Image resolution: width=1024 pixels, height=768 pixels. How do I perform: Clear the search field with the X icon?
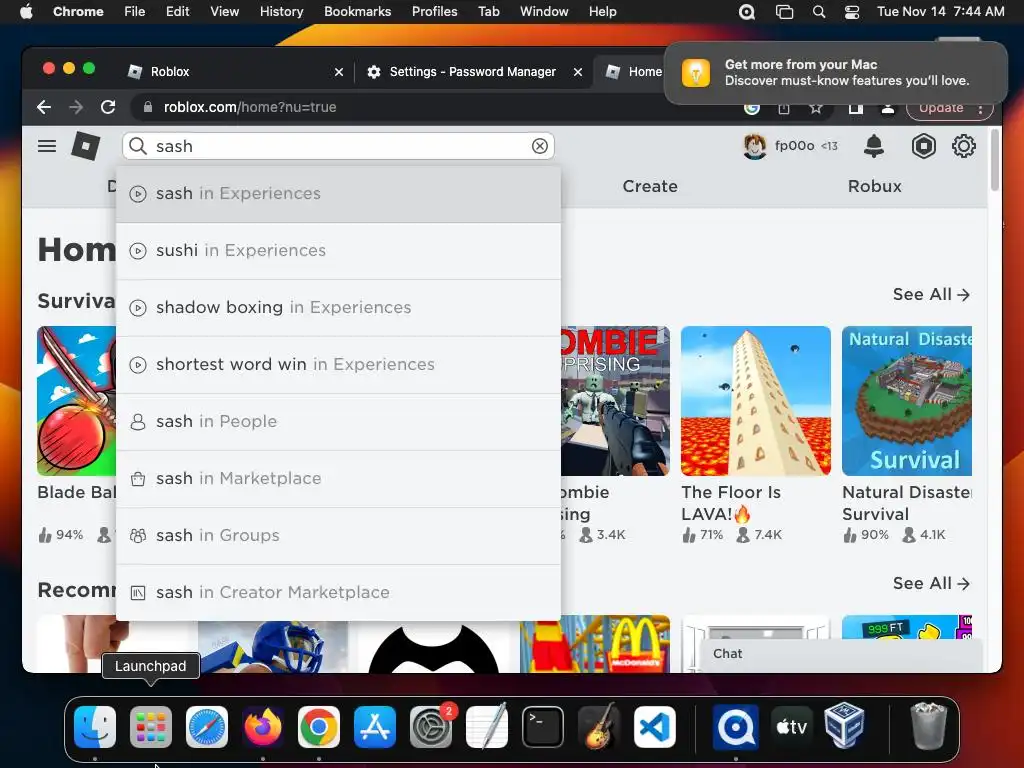(539, 146)
